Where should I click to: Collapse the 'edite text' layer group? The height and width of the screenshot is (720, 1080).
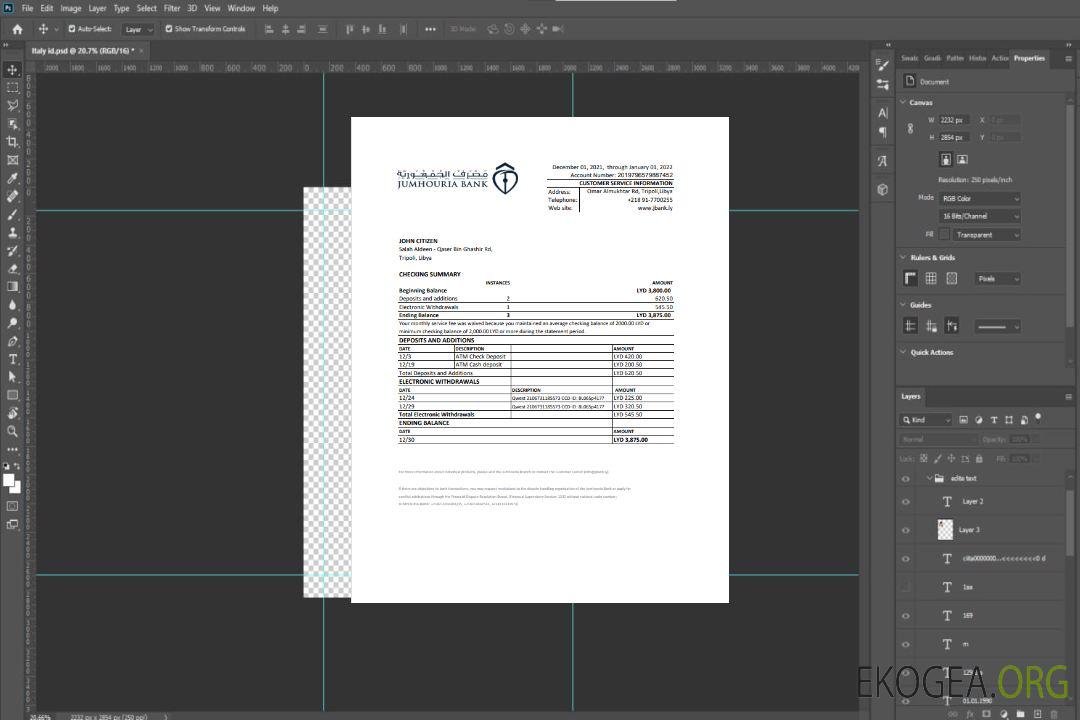[929, 478]
